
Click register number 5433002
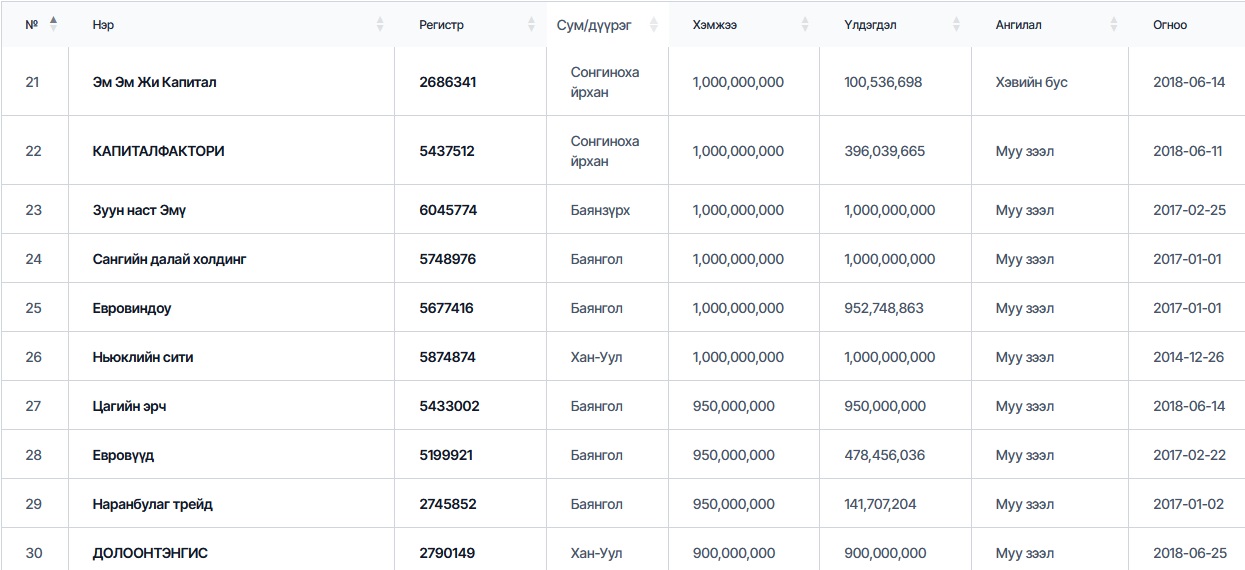[449, 406]
